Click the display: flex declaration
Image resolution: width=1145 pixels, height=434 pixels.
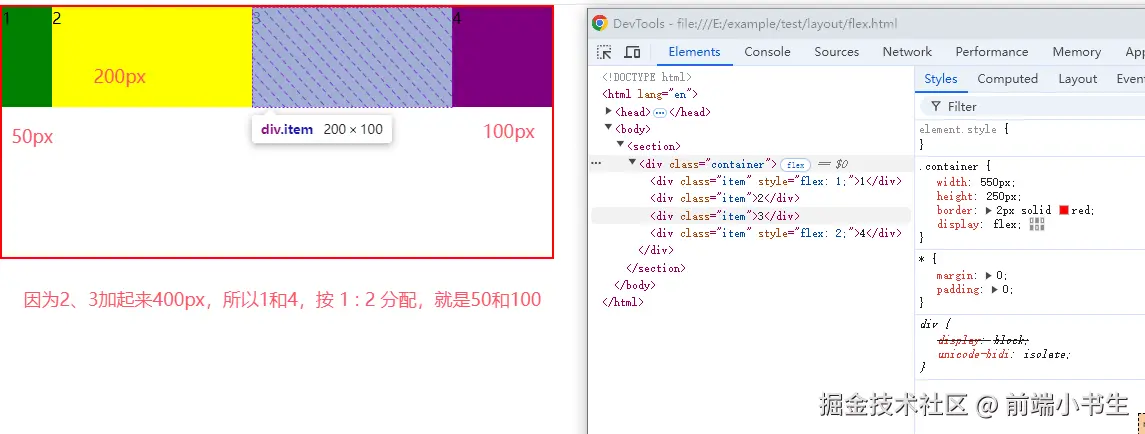pos(980,224)
